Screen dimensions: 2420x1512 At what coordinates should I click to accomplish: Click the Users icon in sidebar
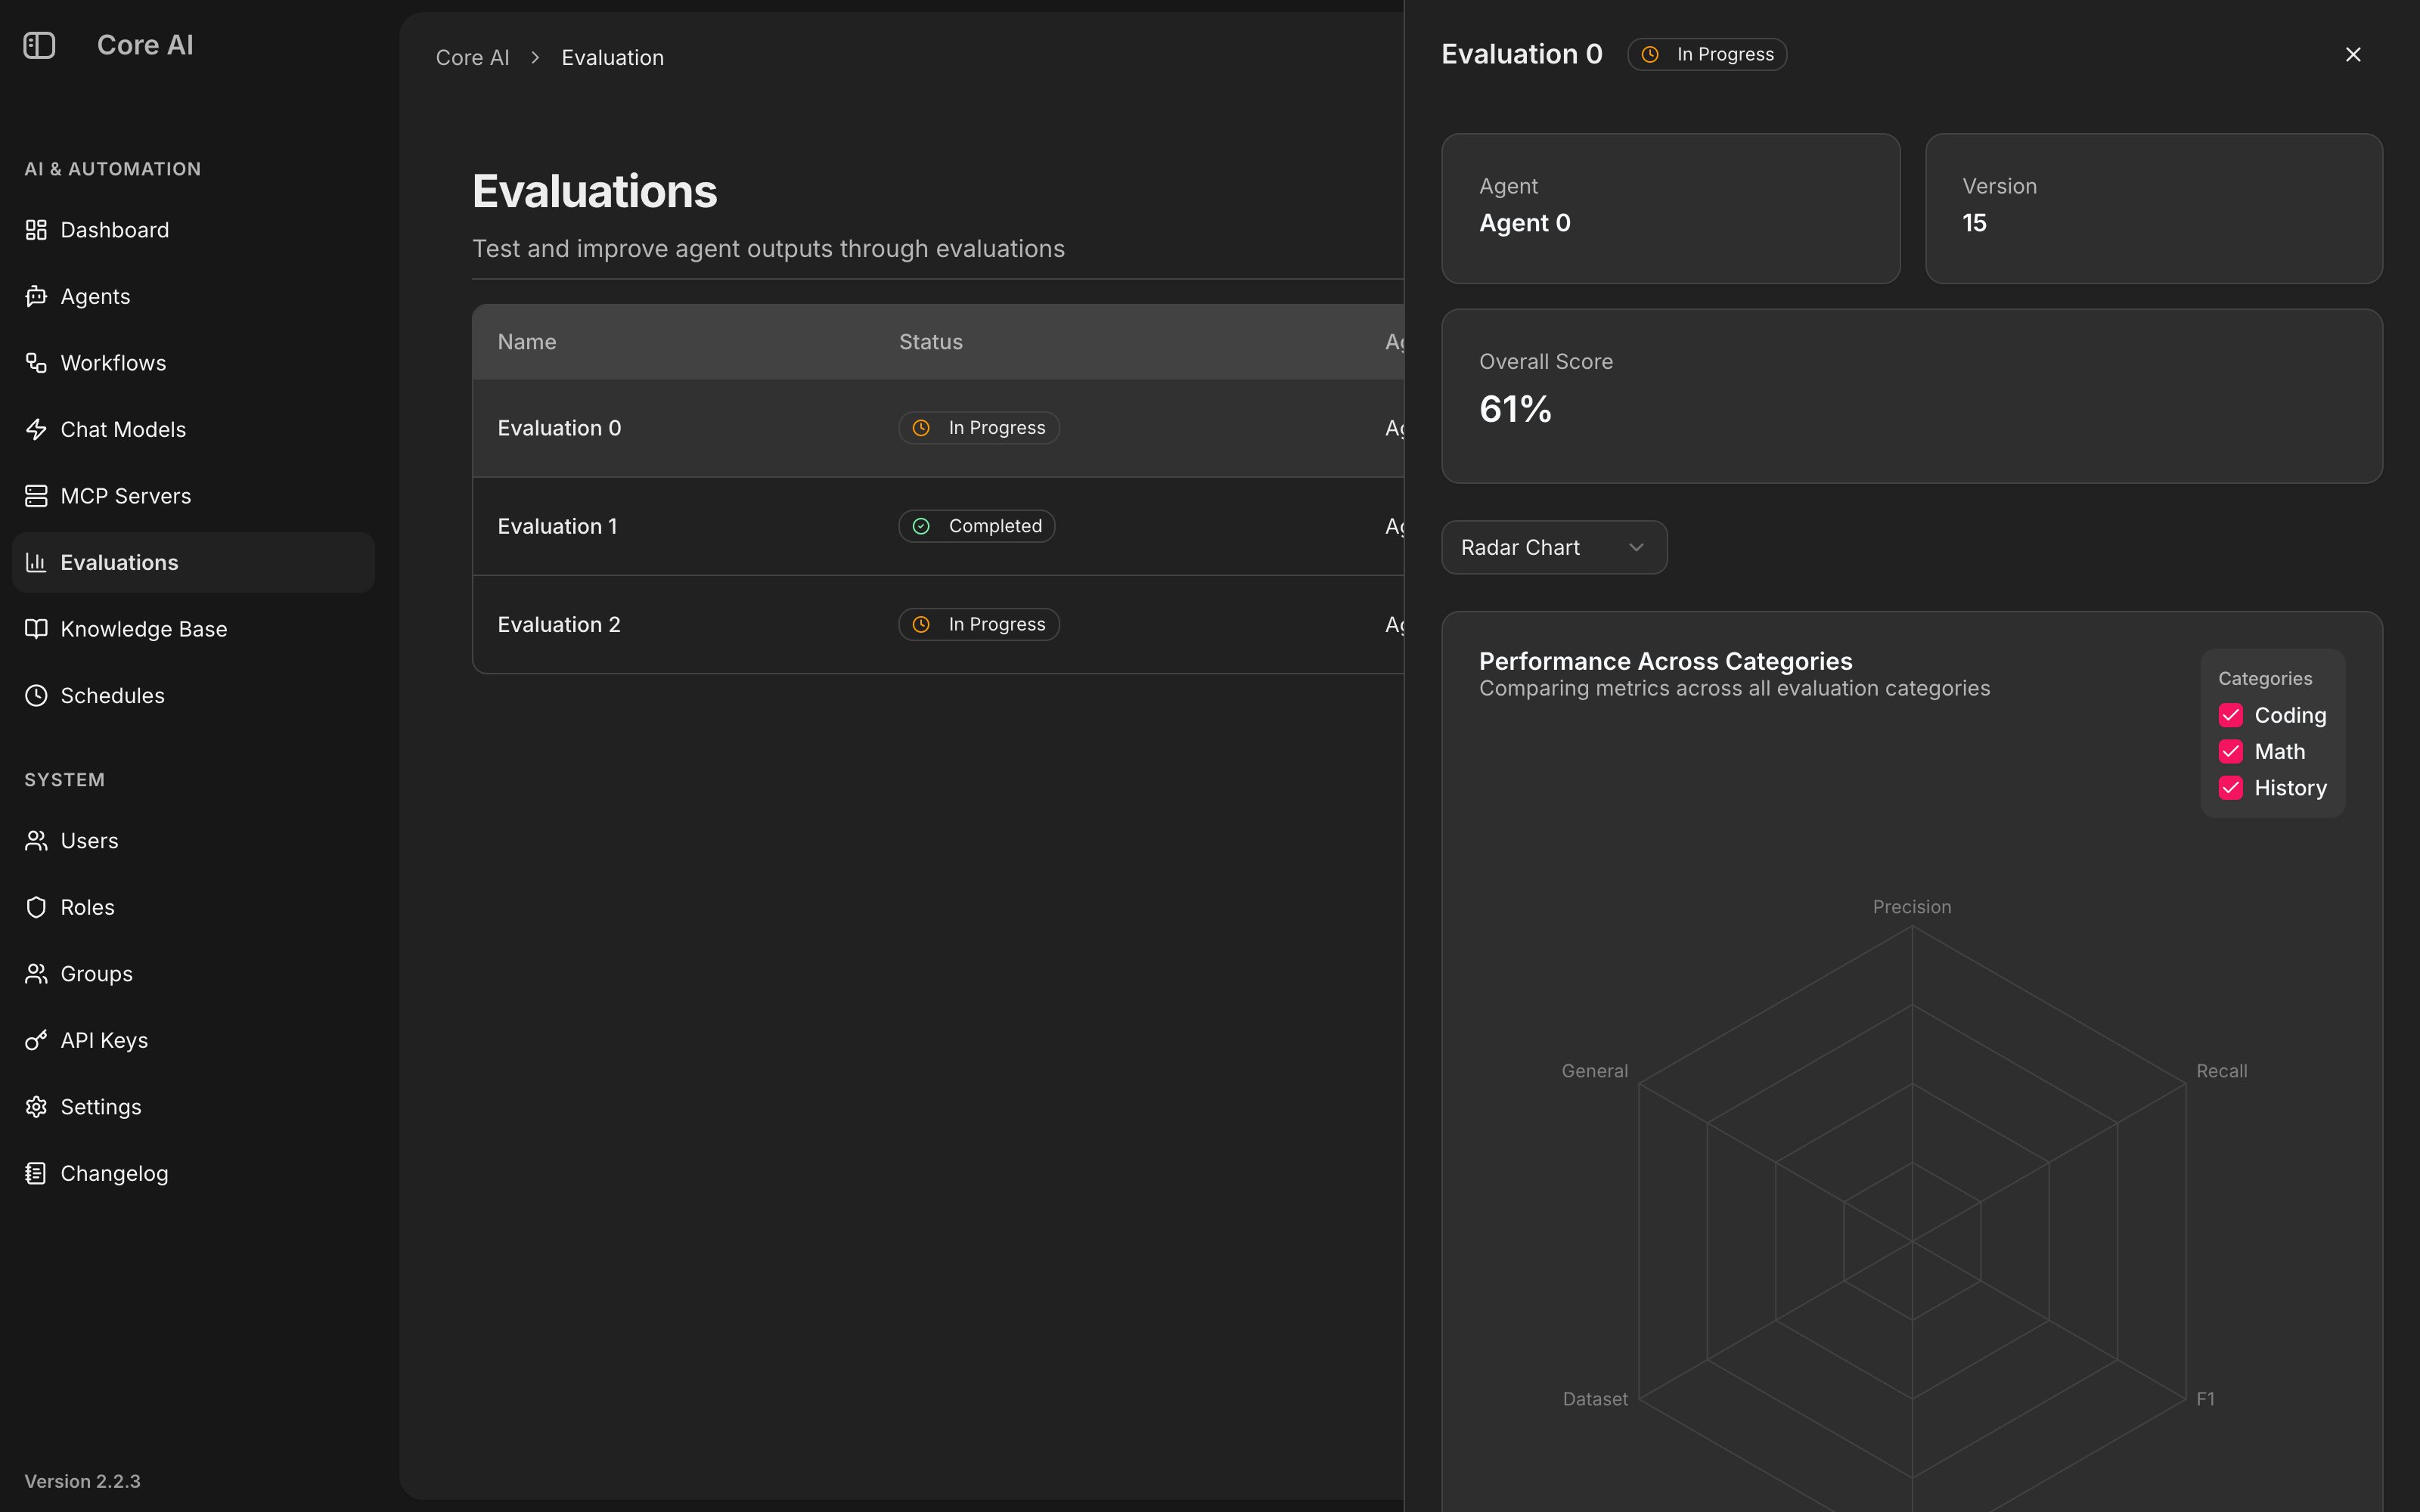(x=36, y=841)
